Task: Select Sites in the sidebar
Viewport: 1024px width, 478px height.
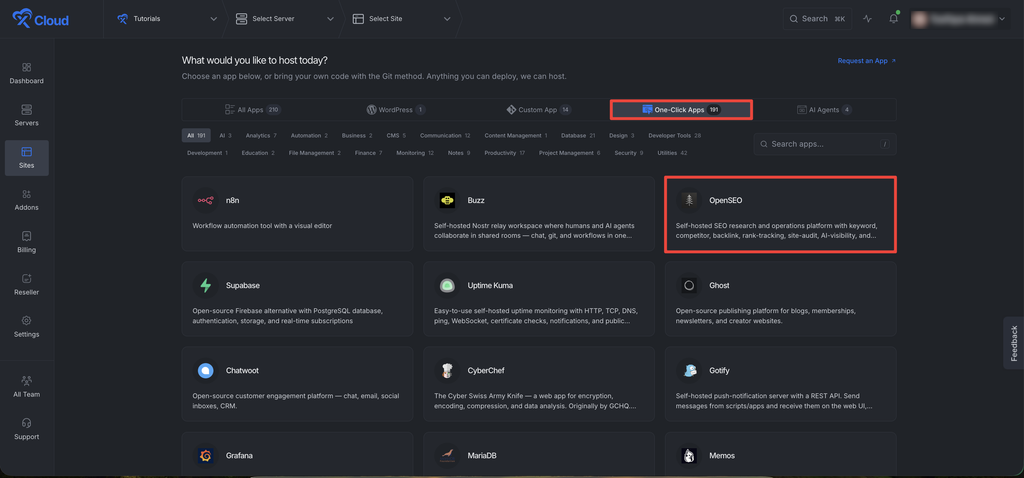Action: point(26,158)
